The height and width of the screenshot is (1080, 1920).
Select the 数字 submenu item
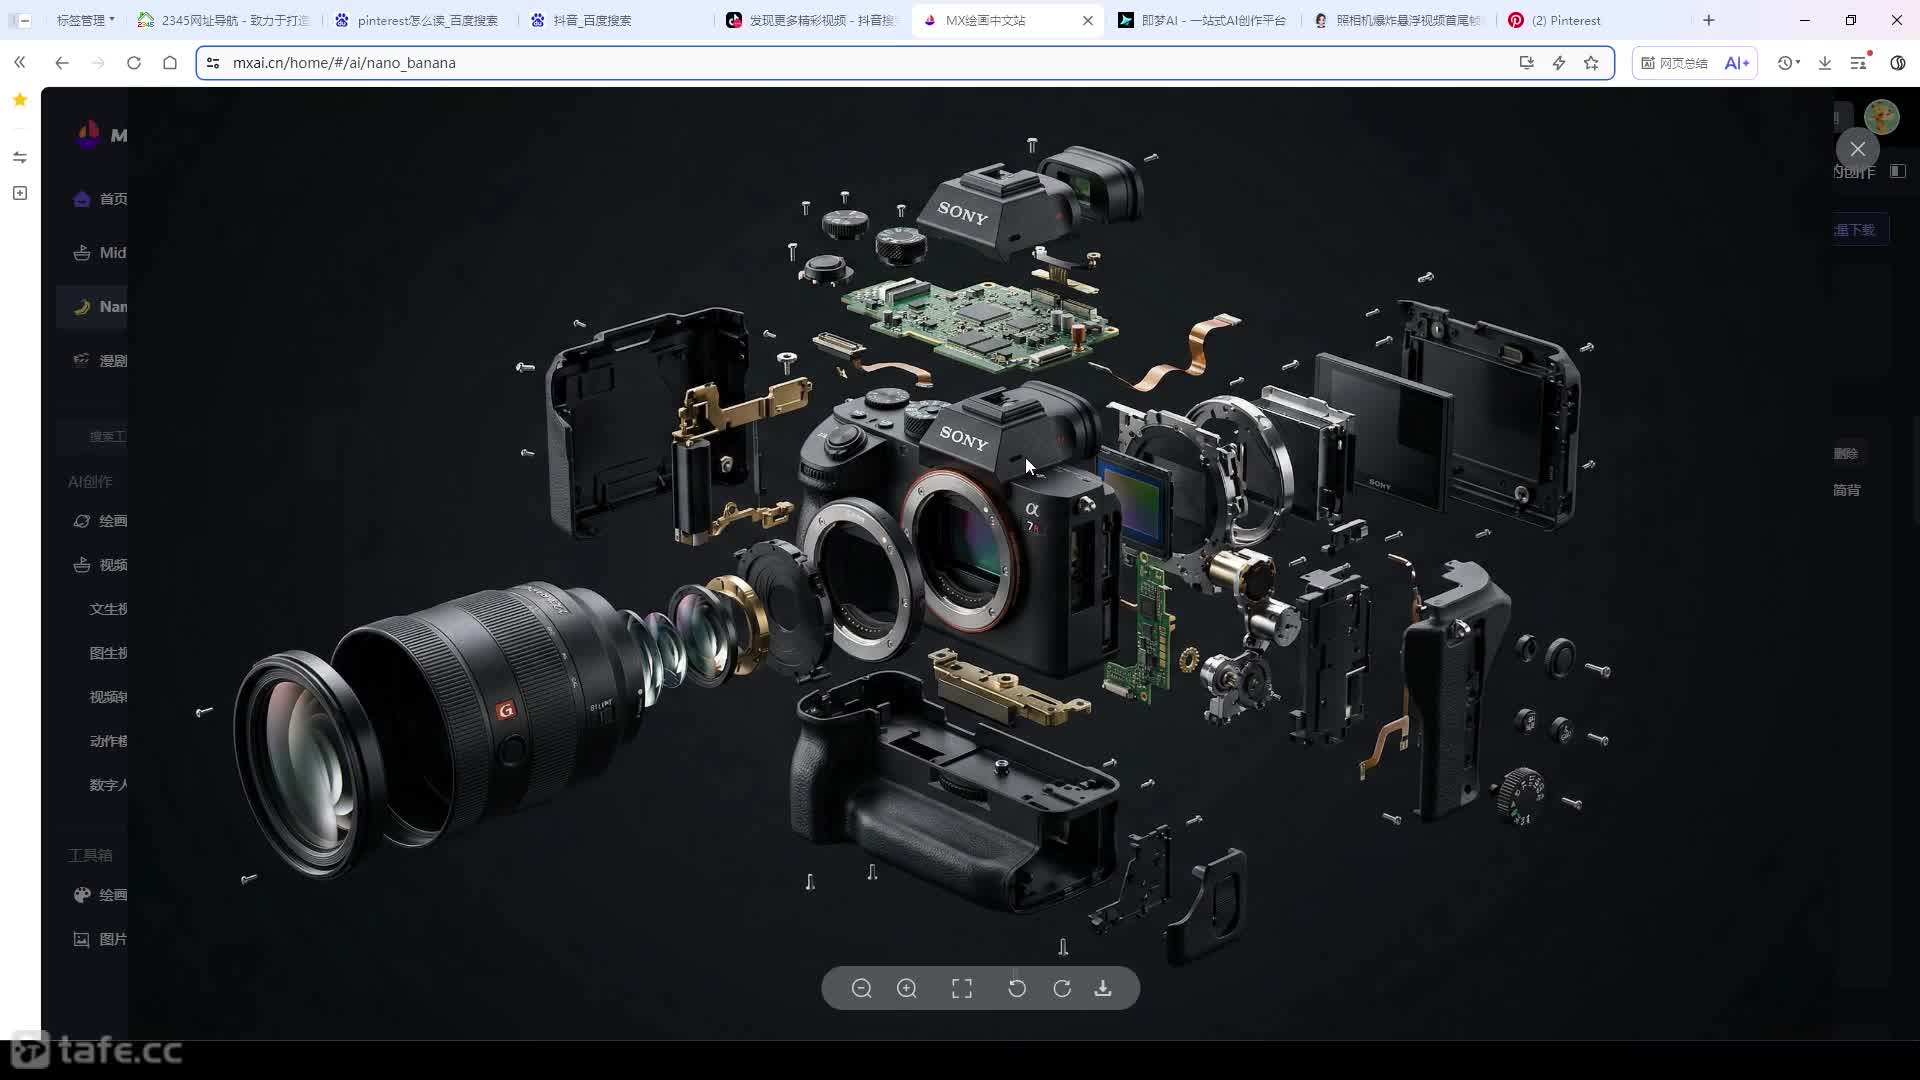pyautogui.click(x=108, y=785)
